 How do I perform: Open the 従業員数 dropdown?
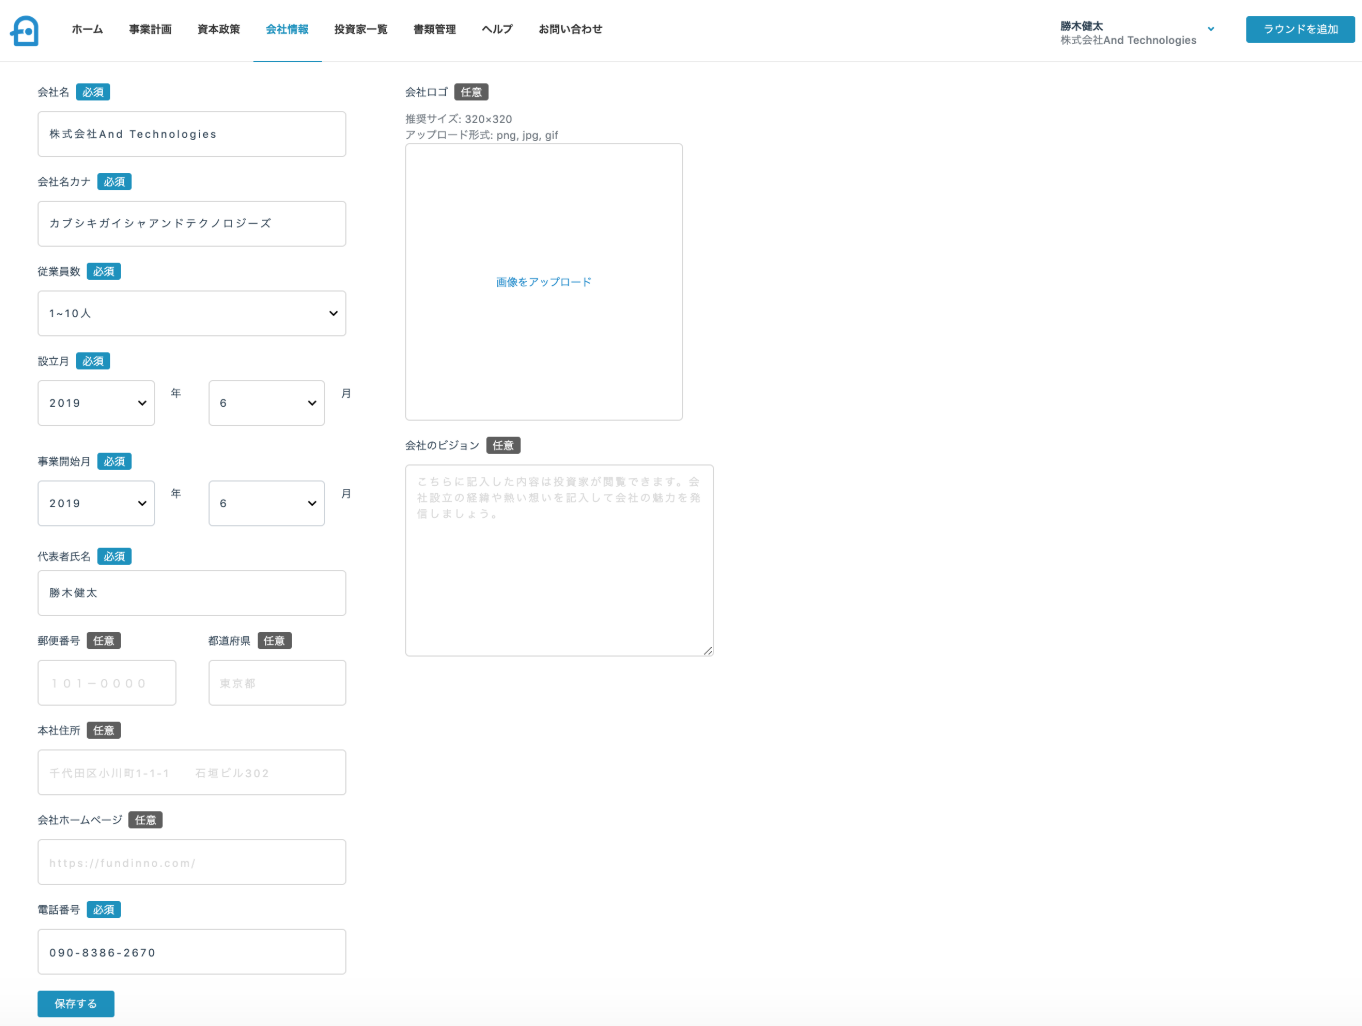point(192,313)
